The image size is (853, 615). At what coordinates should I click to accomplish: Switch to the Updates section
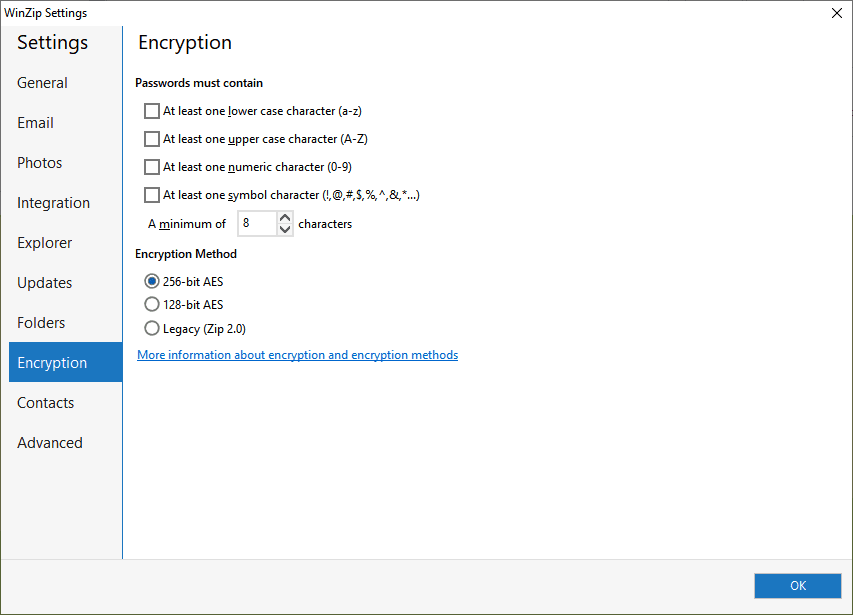point(44,283)
